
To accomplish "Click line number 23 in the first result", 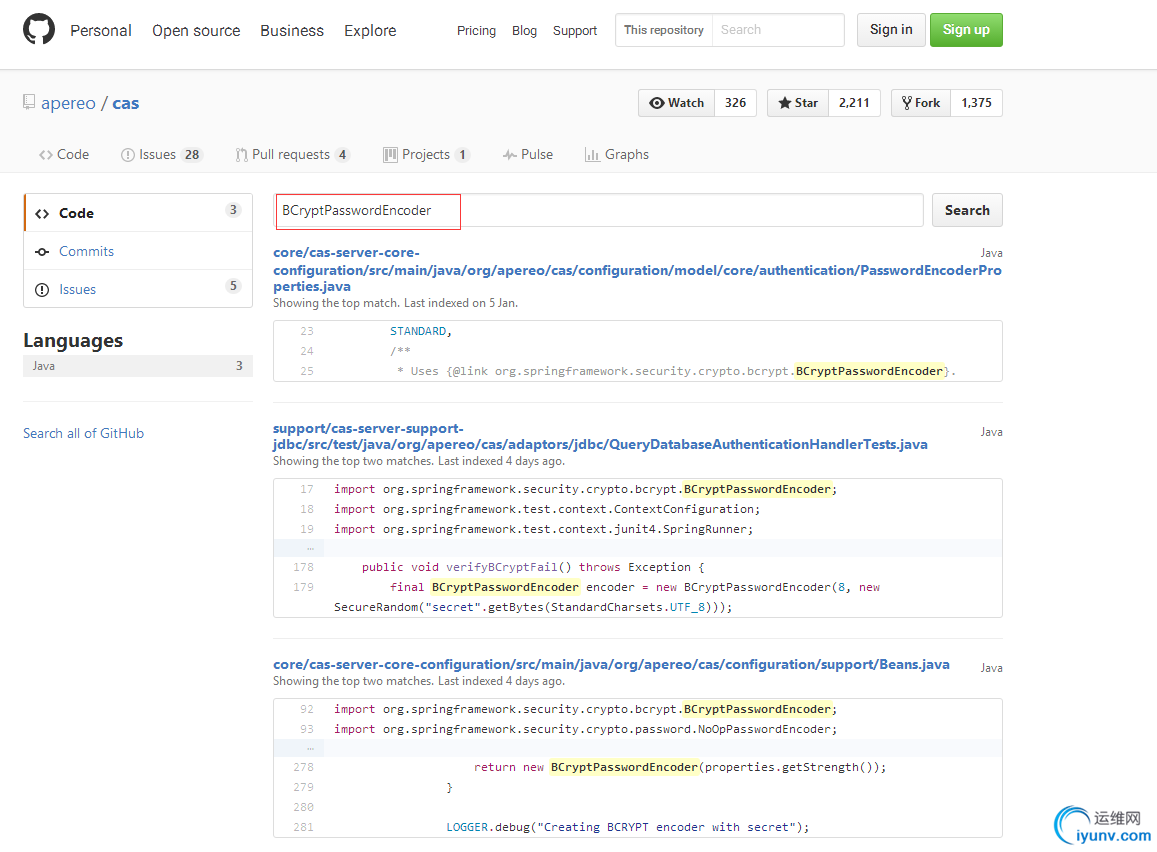I will [307, 331].
